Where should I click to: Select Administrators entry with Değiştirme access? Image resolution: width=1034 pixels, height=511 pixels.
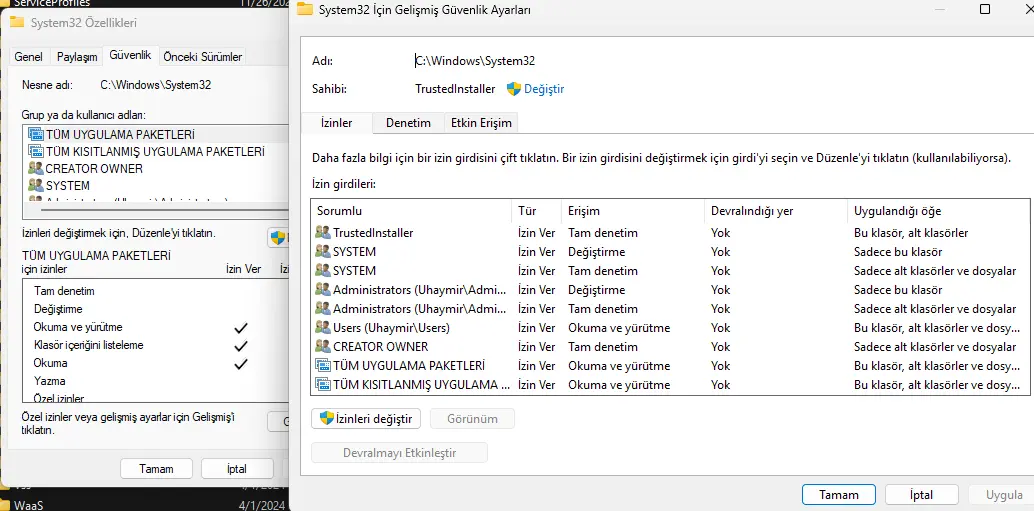(x=670, y=289)
